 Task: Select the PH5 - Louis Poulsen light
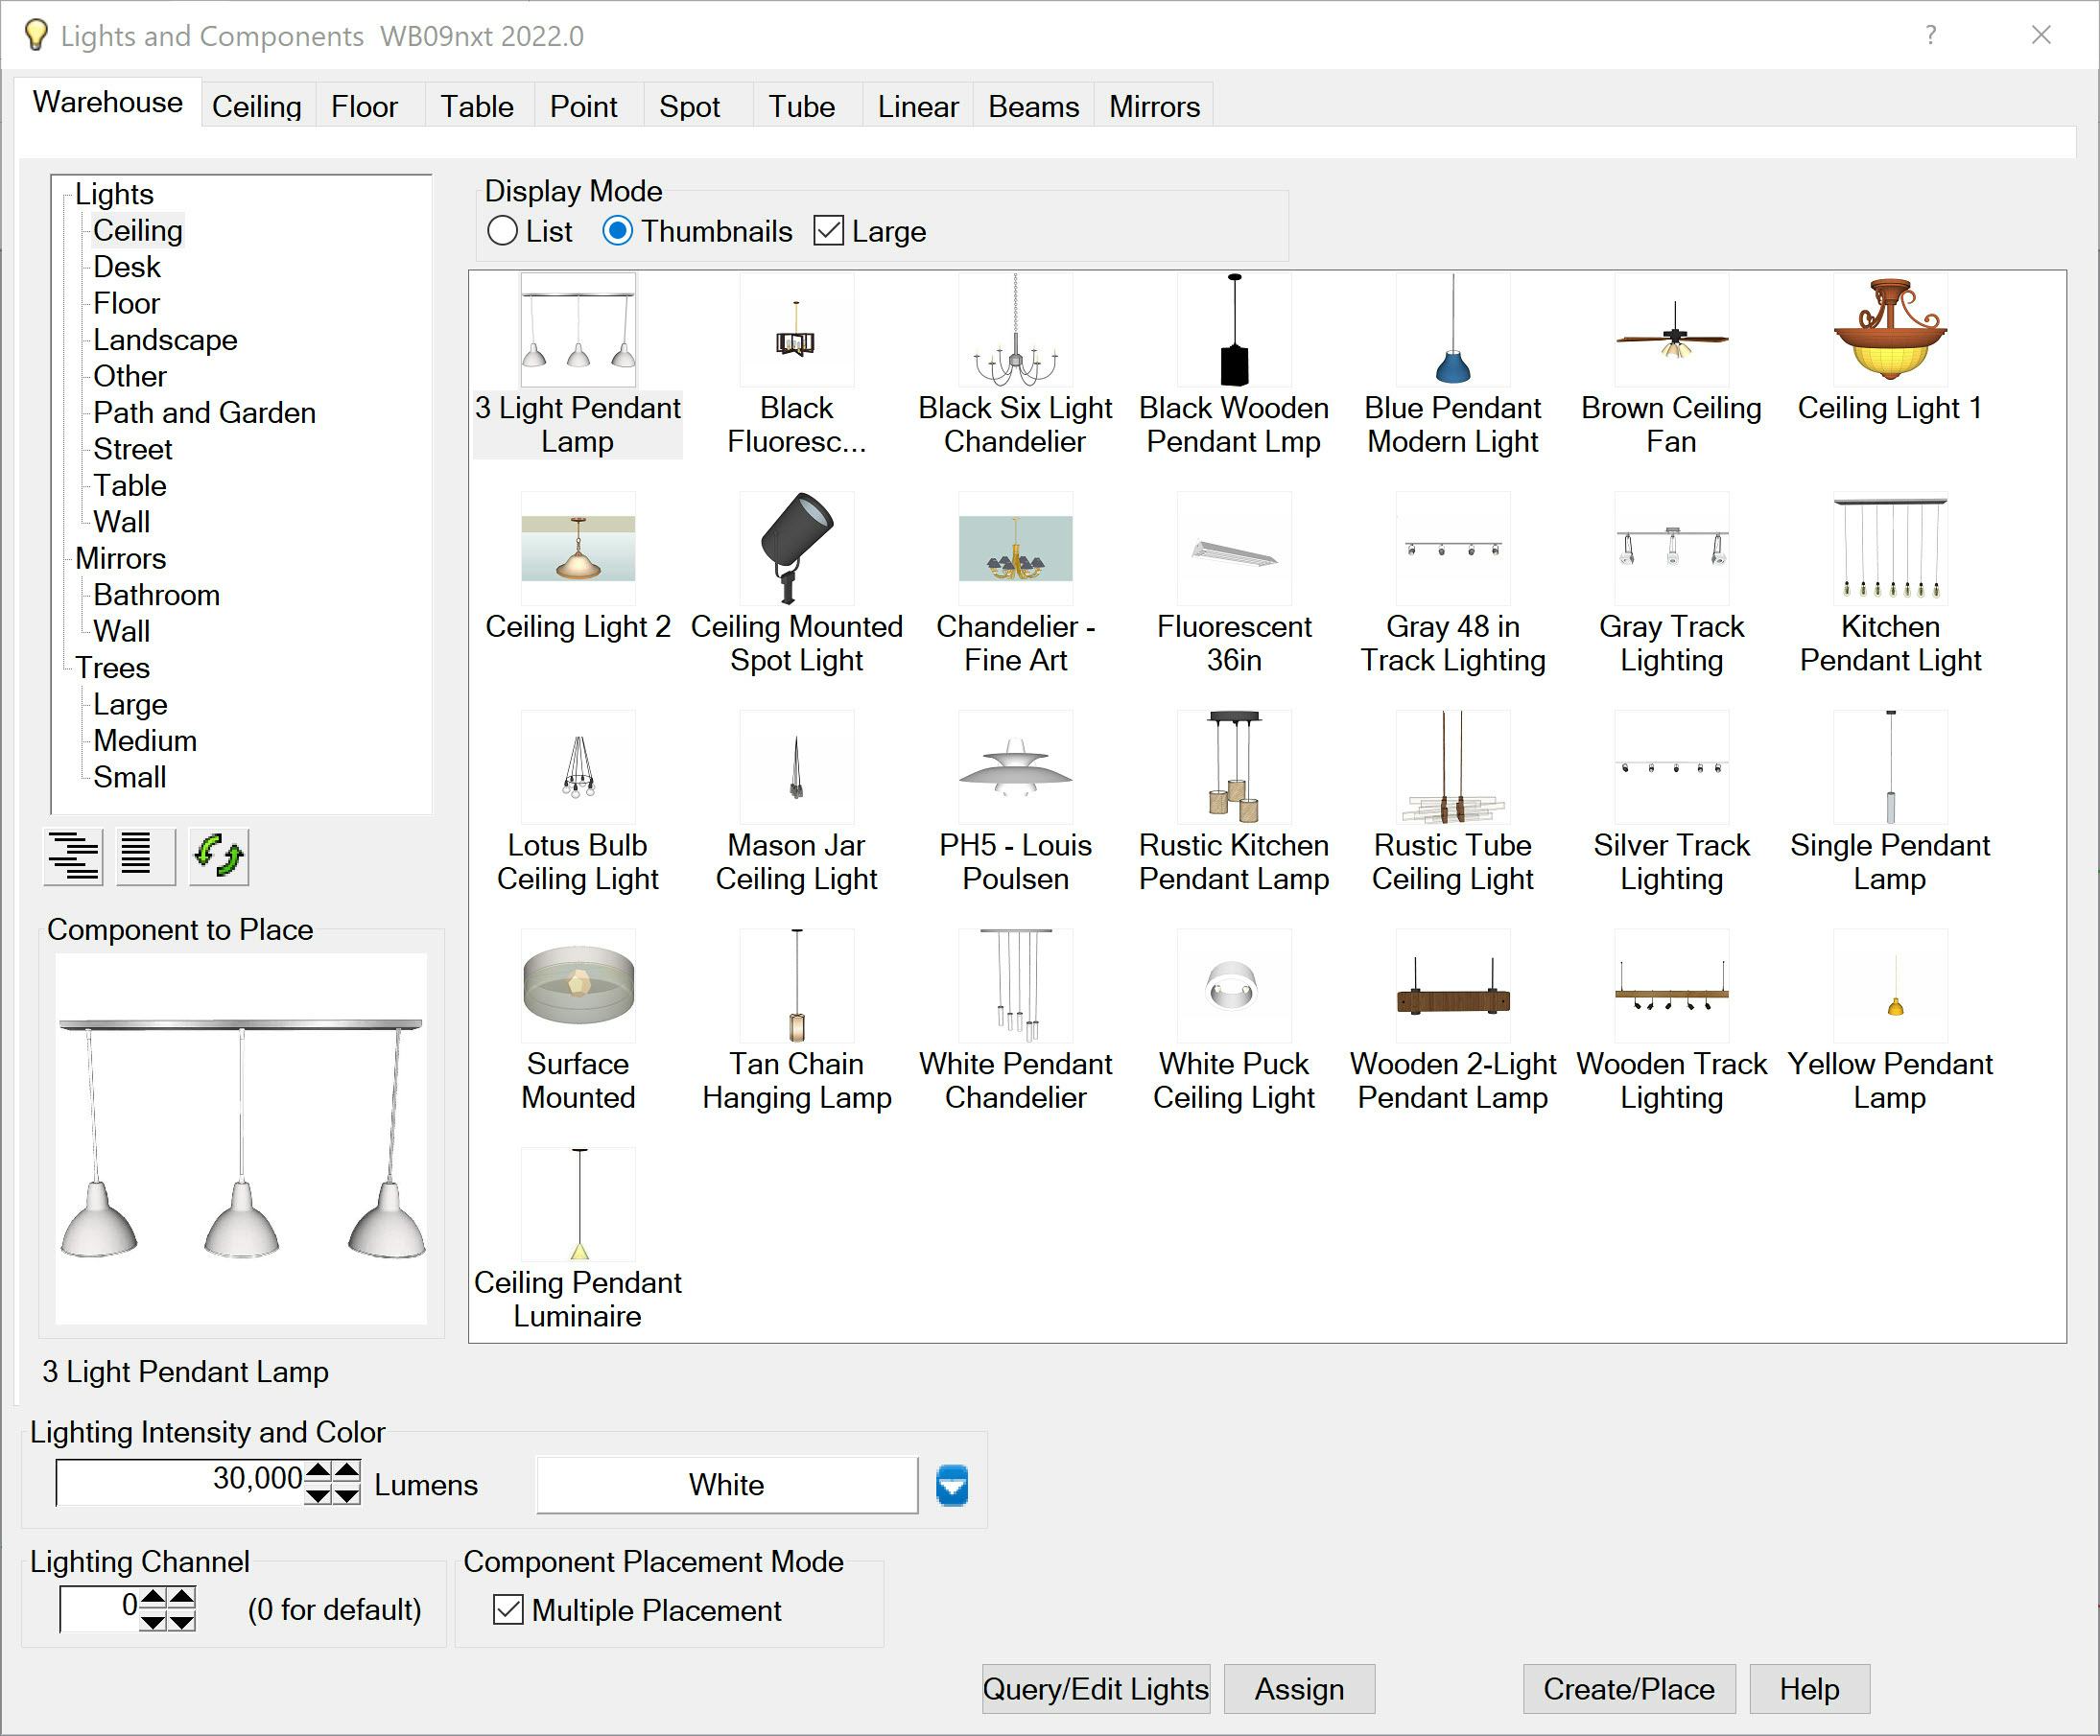point(1015,768)
